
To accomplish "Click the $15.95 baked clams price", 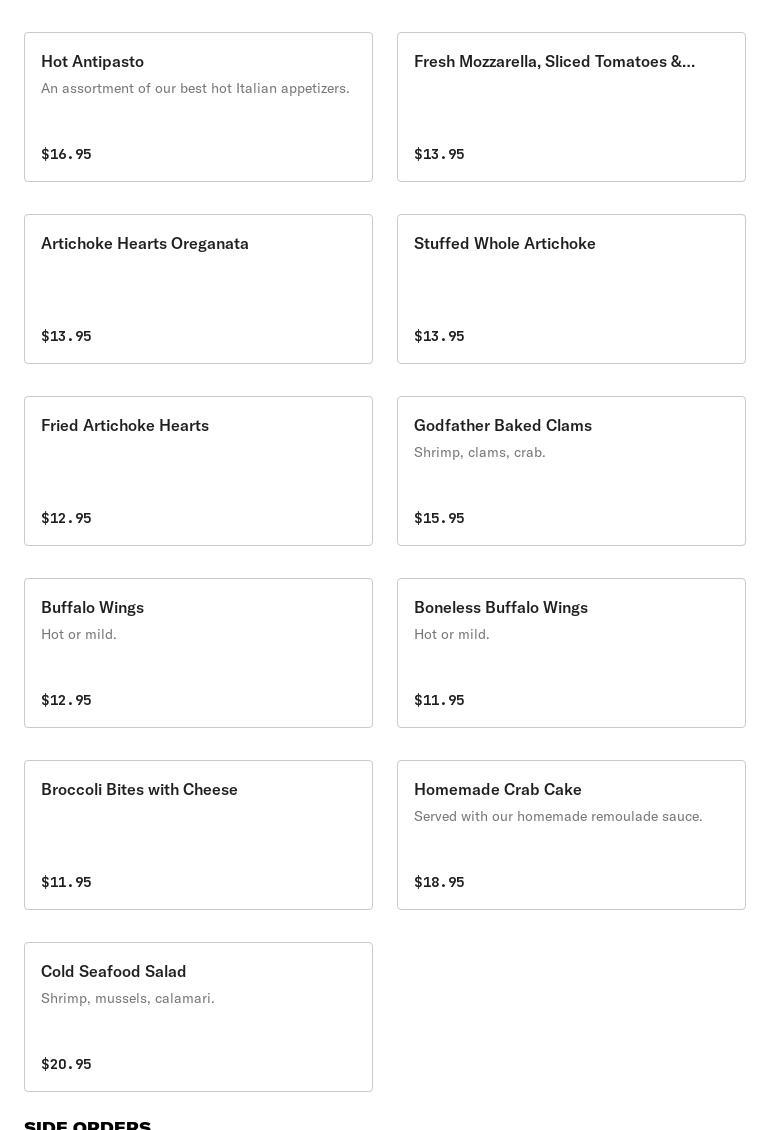I will coord(439,518).
